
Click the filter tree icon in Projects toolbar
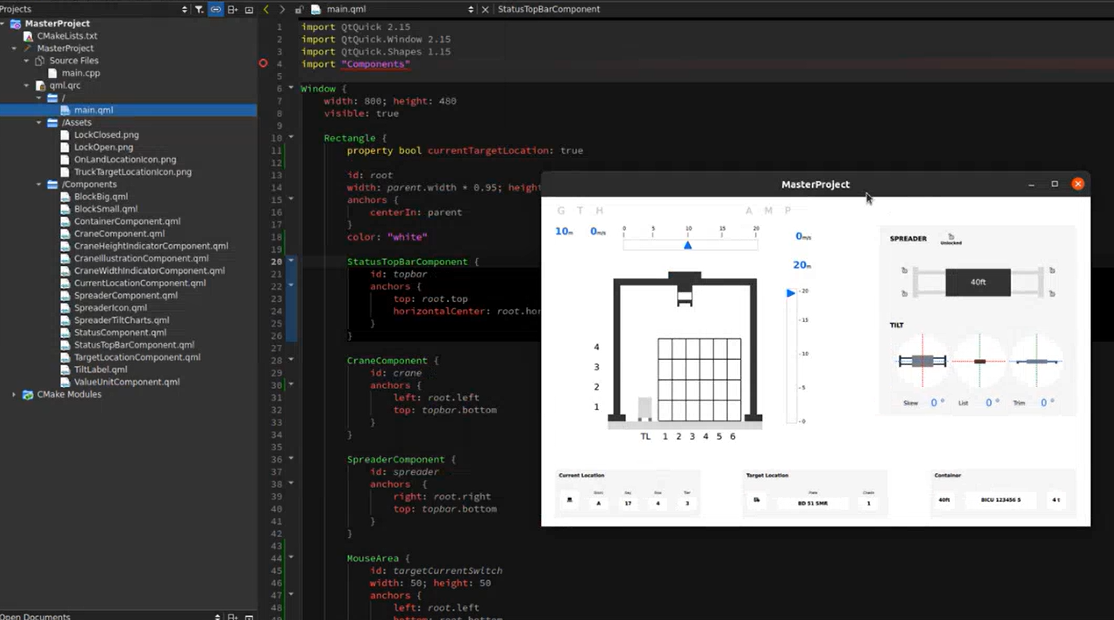pyautogui.click(x=199, y=9)
